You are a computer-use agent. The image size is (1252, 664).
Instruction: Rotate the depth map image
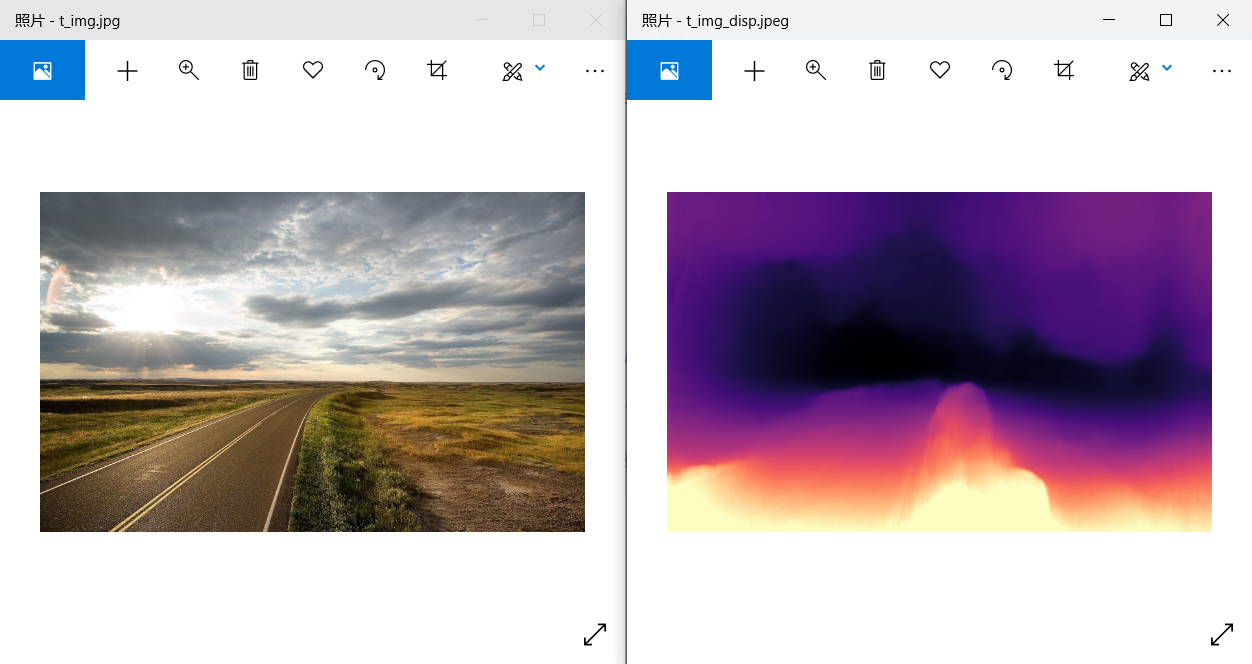[x=1002, y=70]
